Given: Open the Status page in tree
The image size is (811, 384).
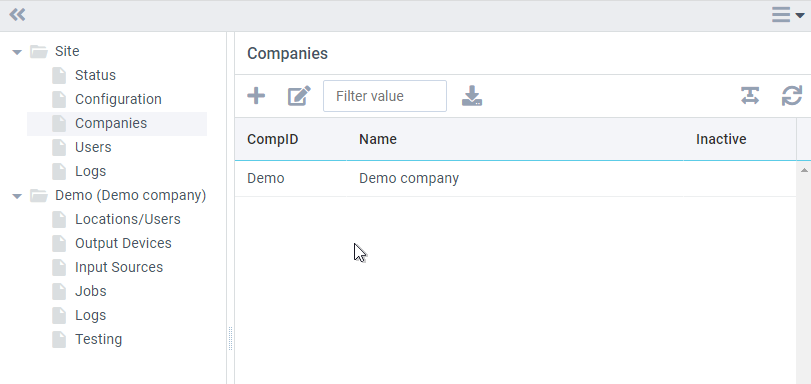Looking at the screenshot, I should (95, 75).
